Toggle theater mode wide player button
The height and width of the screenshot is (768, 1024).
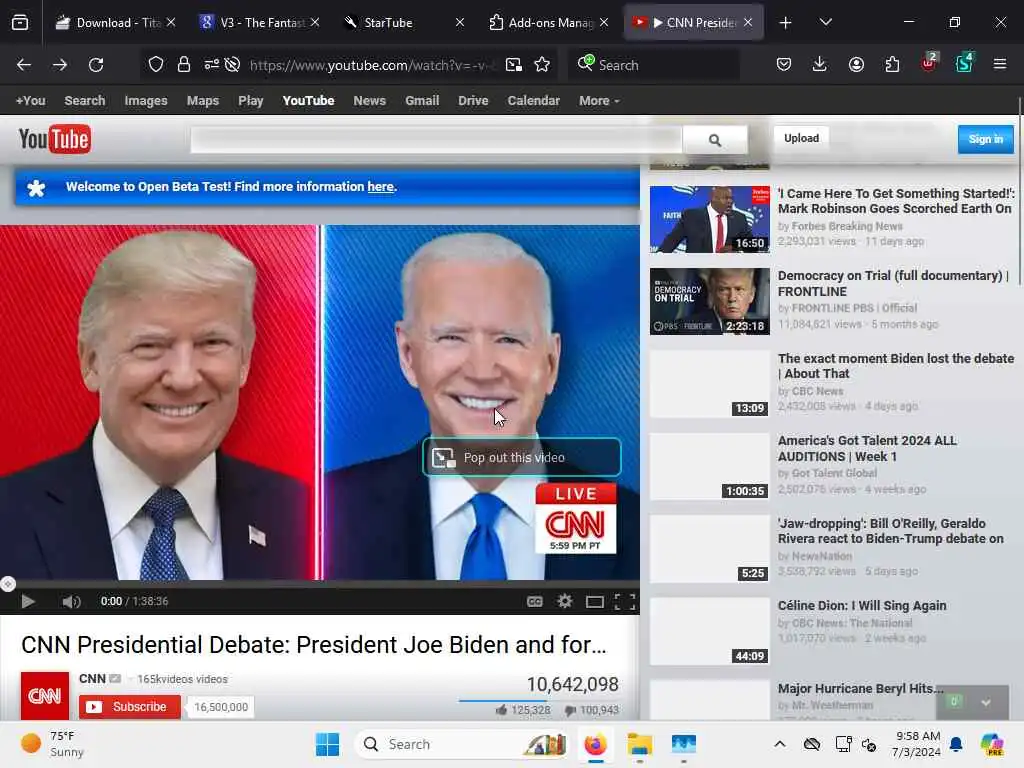tap(595, 601)
